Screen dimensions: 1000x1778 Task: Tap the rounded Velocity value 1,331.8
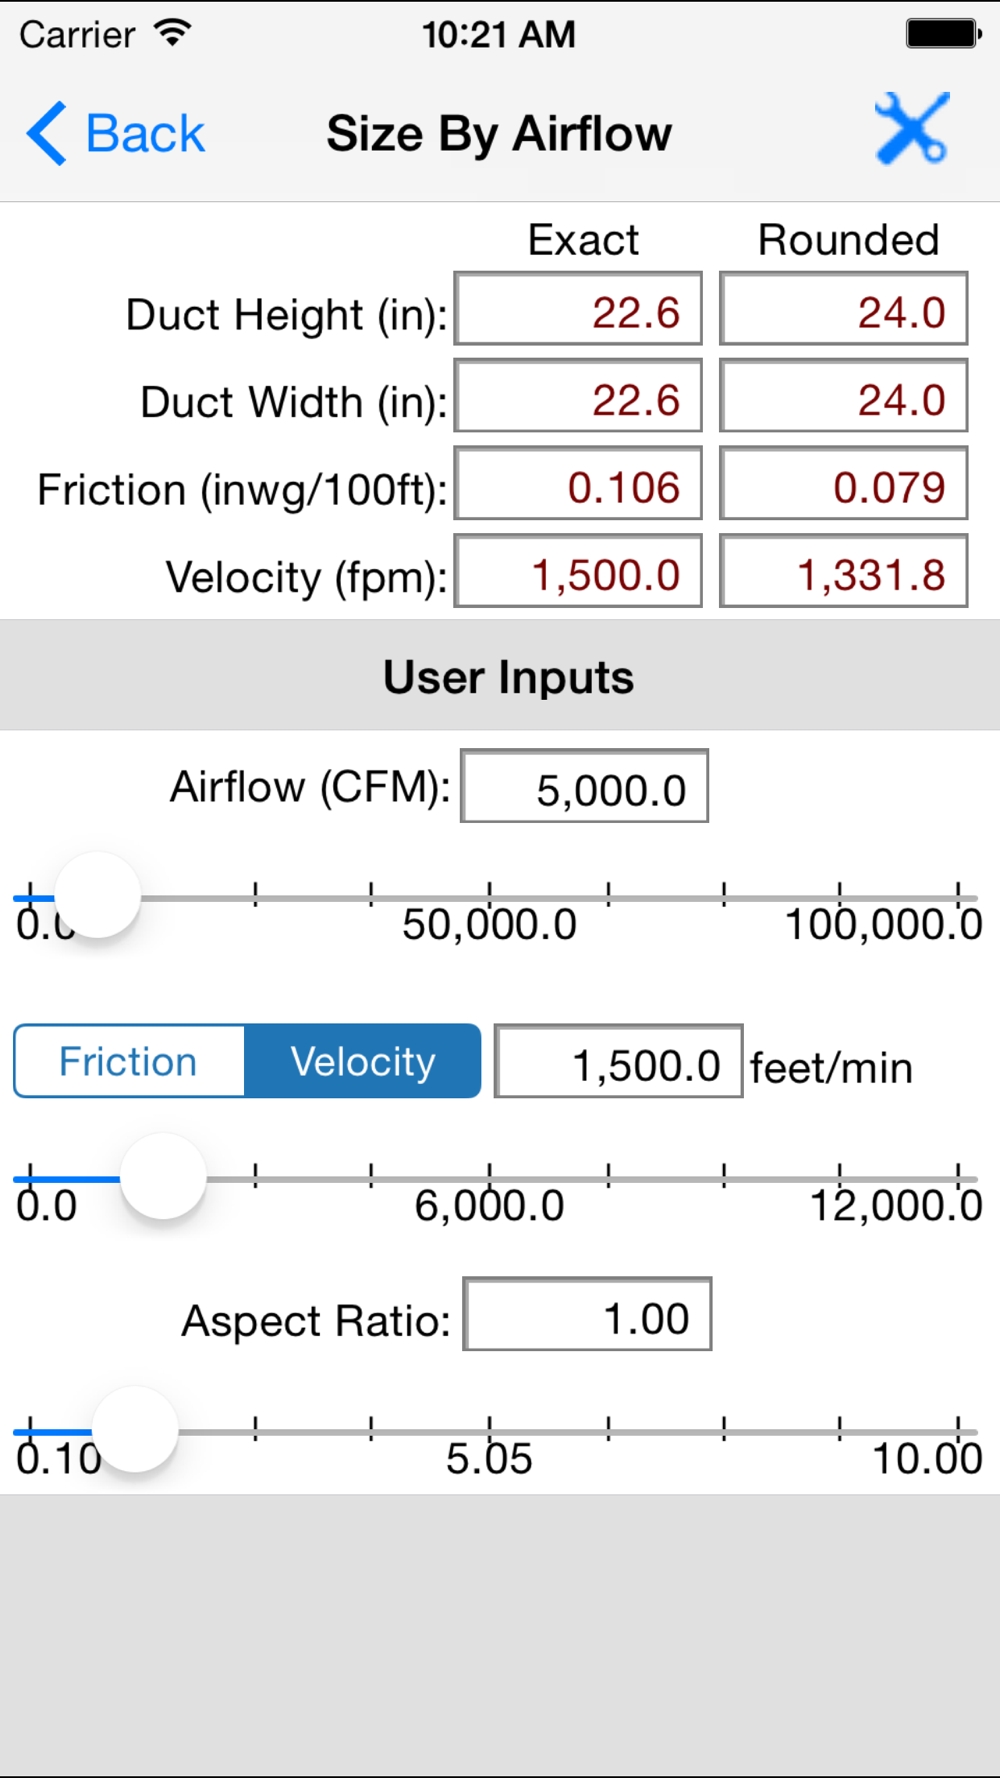pos(843,572)
